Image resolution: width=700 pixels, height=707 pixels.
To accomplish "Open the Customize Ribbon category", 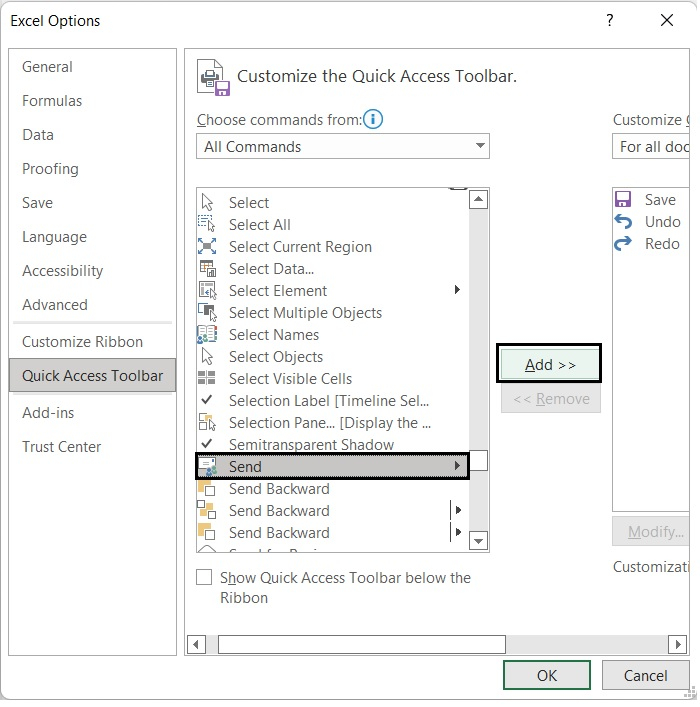I will [x=82, y=342].
